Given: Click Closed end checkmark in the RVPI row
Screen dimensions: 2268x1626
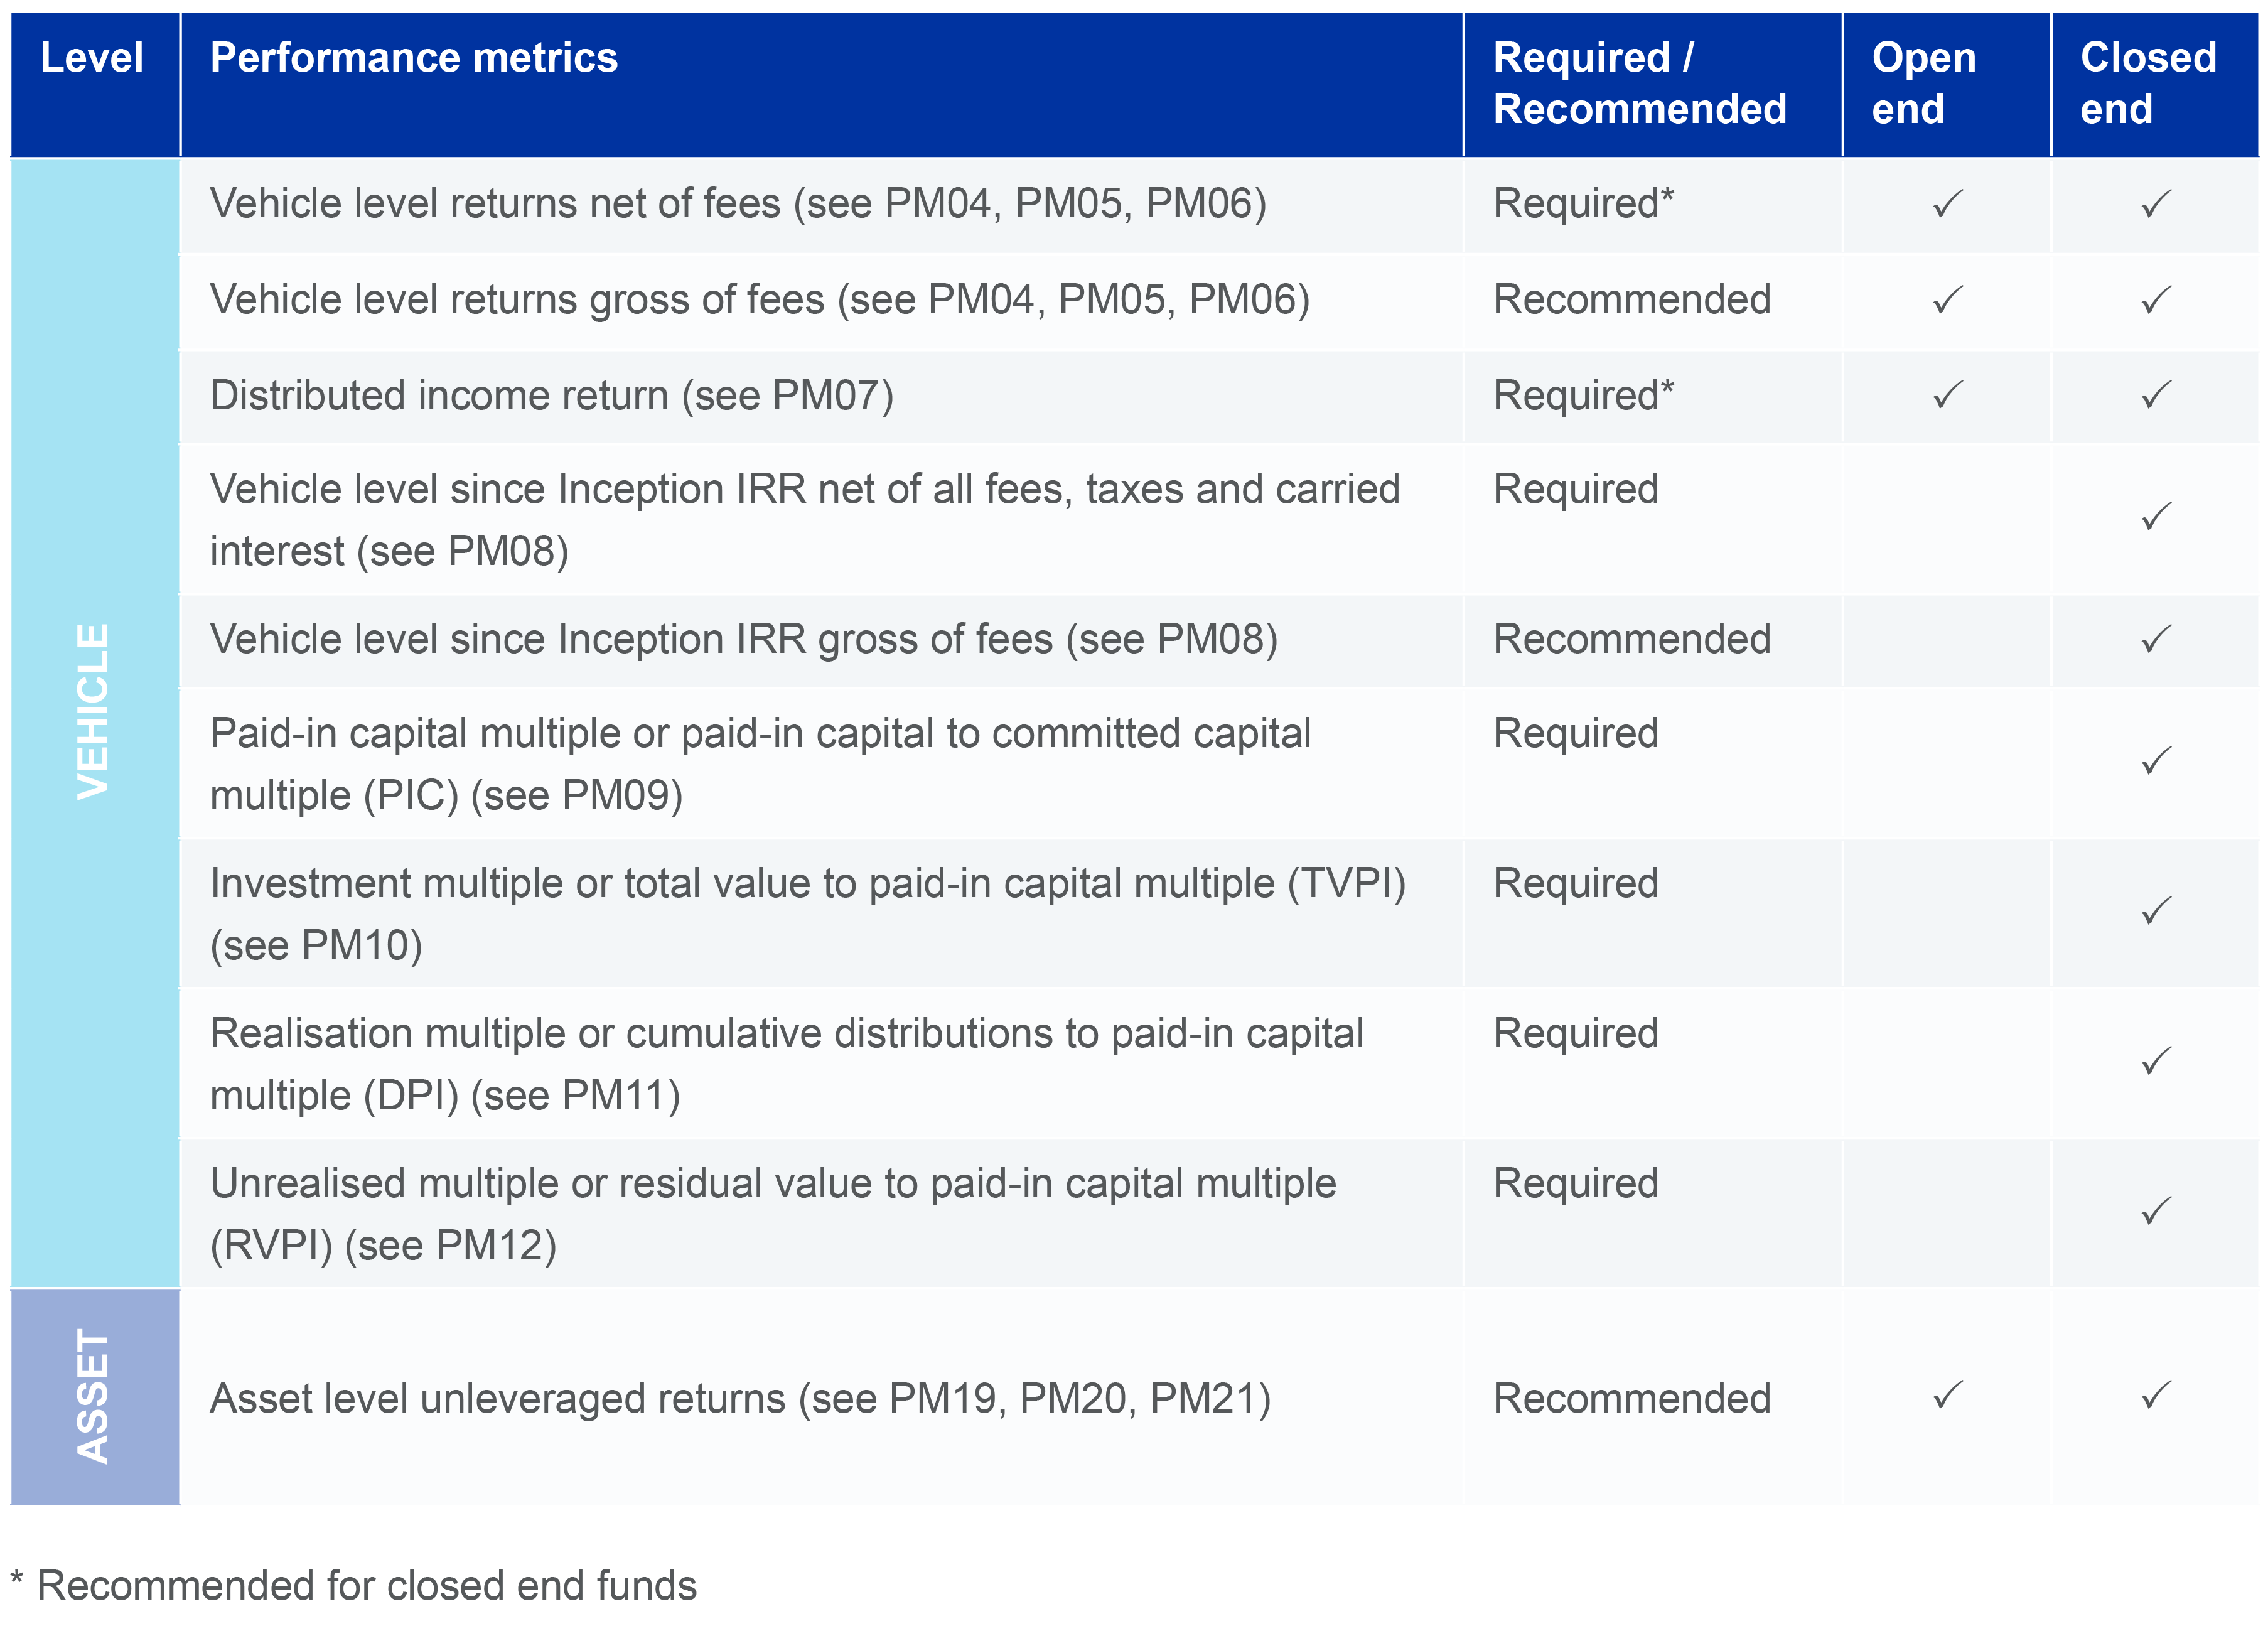Looking at the screenshot, I should pyautogui.click(x=2156, y=1211).
